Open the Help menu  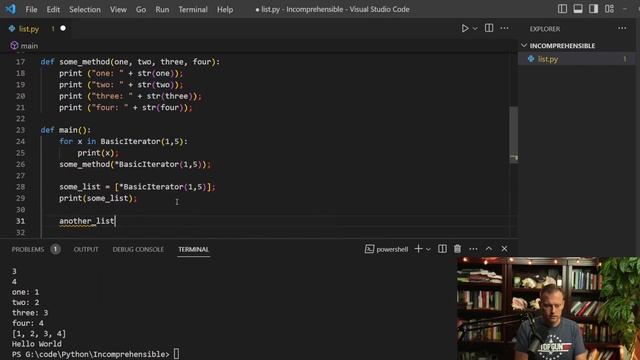click(225, 9)
